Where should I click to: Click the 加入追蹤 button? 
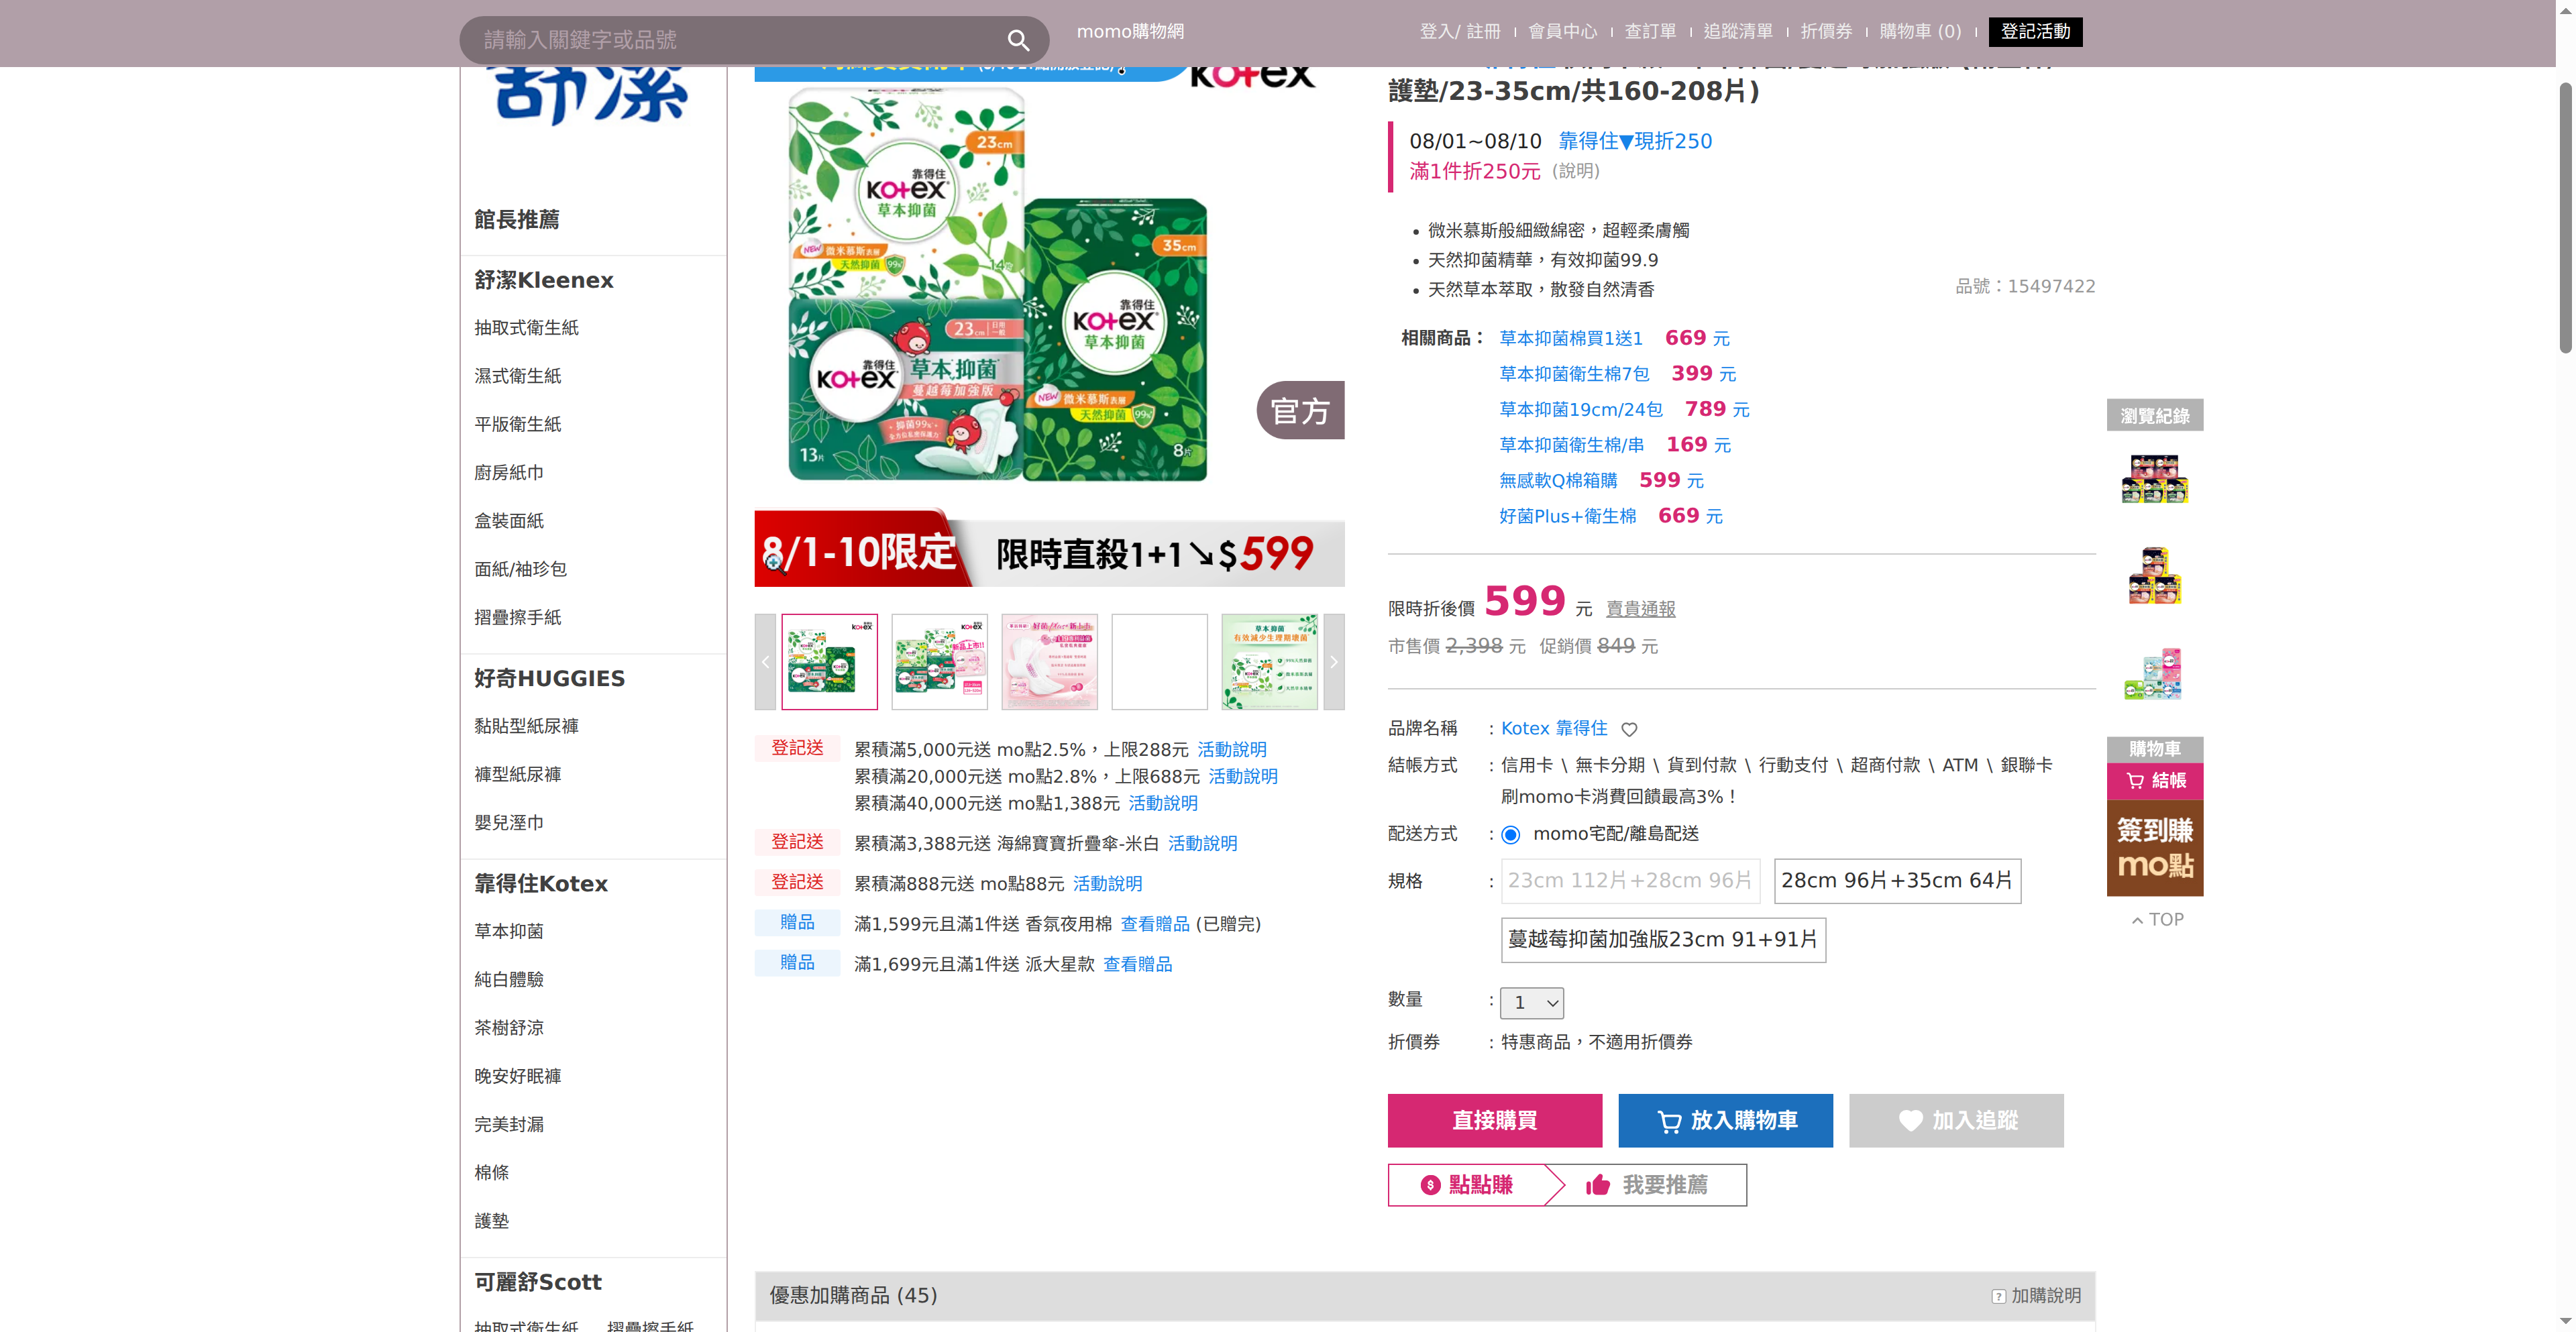1956,1121
